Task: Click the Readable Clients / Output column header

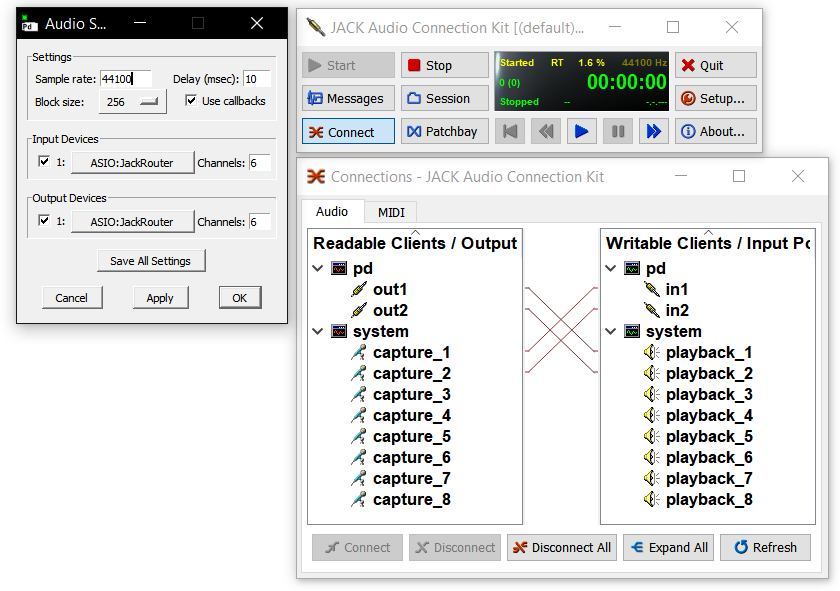Action: [415, 243]
